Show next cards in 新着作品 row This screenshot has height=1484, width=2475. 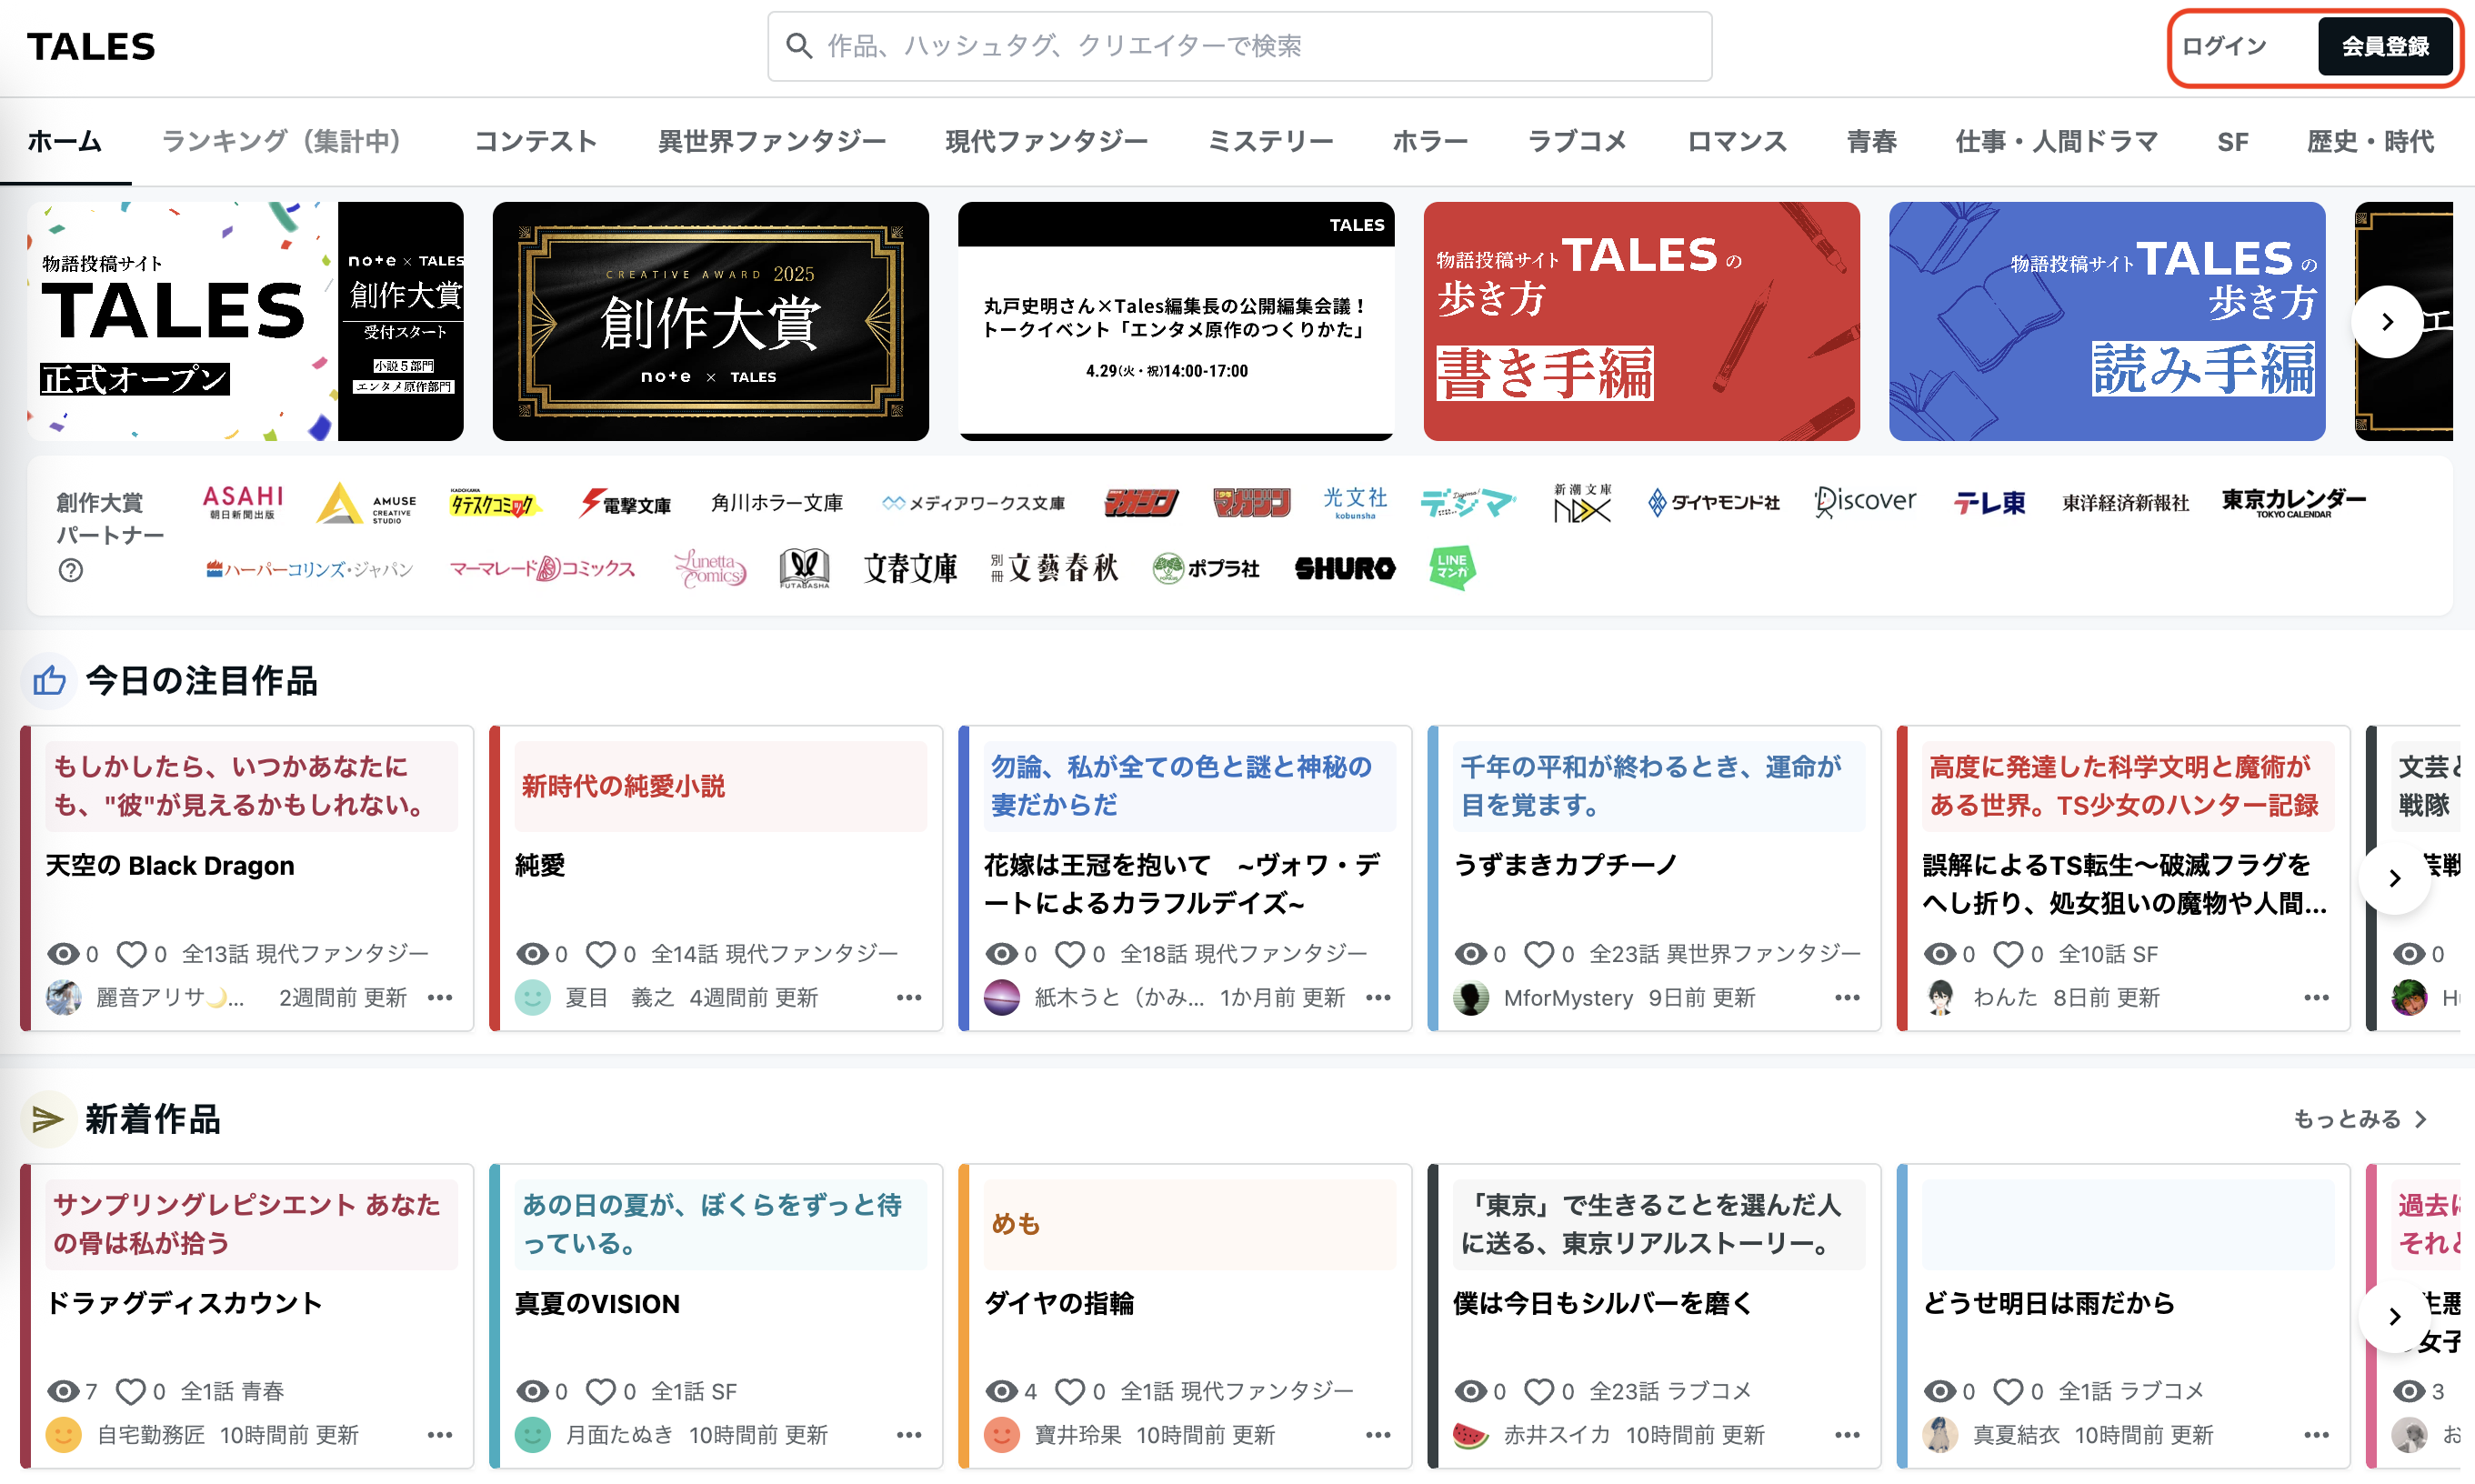click(x=2394, y=1316)
